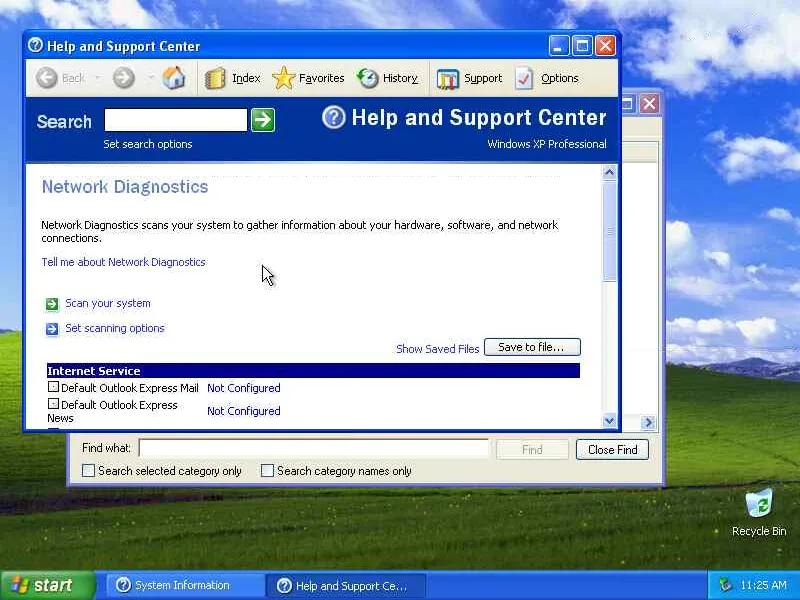This screenshot has height=600, width=800.
Task: Open the Support menu item
Action: click(483, 78)
